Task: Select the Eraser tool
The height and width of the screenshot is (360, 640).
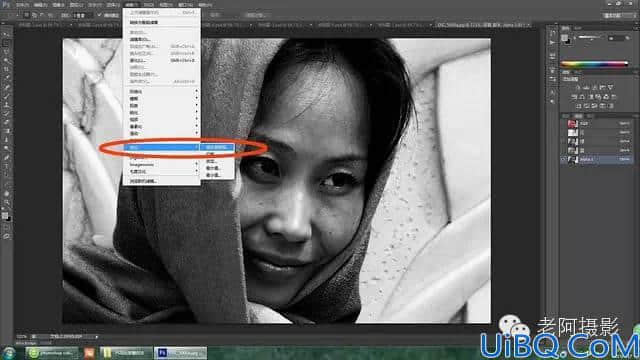Action: 6,122
